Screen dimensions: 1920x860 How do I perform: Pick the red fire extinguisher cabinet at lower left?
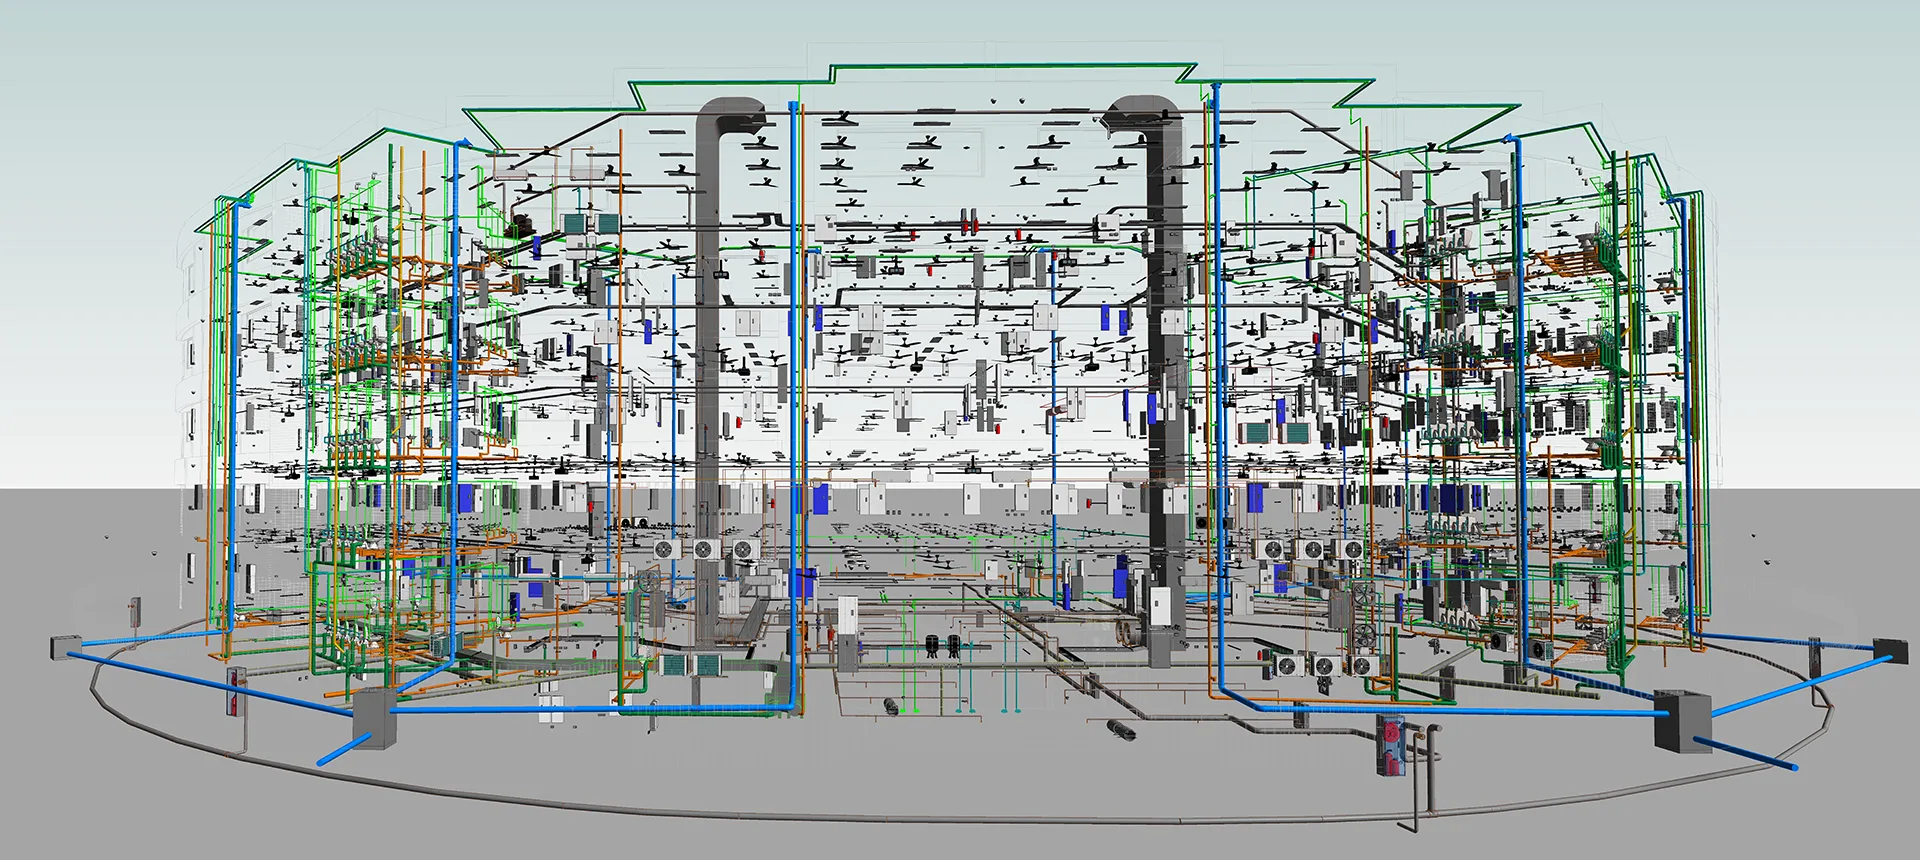pos(234,692)
